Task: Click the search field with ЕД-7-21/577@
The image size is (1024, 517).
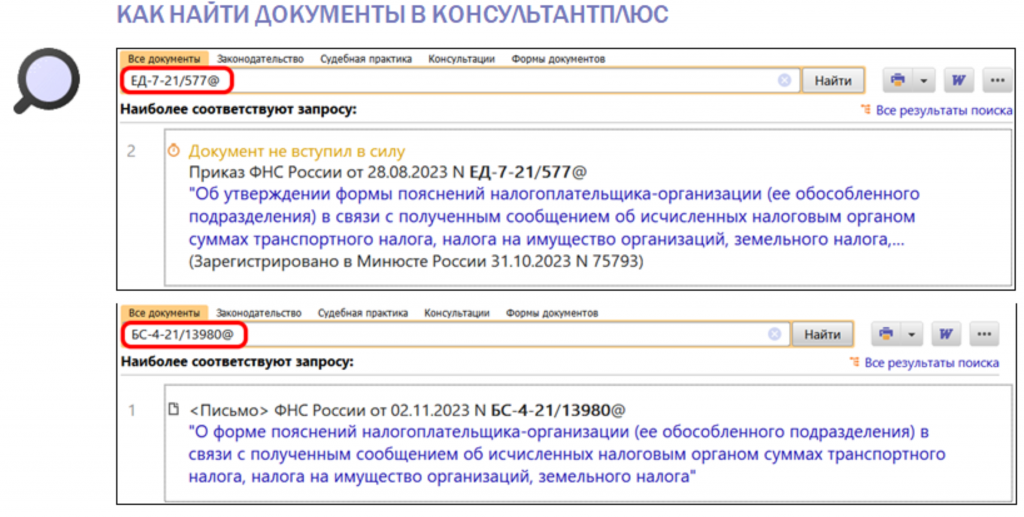Action: (460, 80)
